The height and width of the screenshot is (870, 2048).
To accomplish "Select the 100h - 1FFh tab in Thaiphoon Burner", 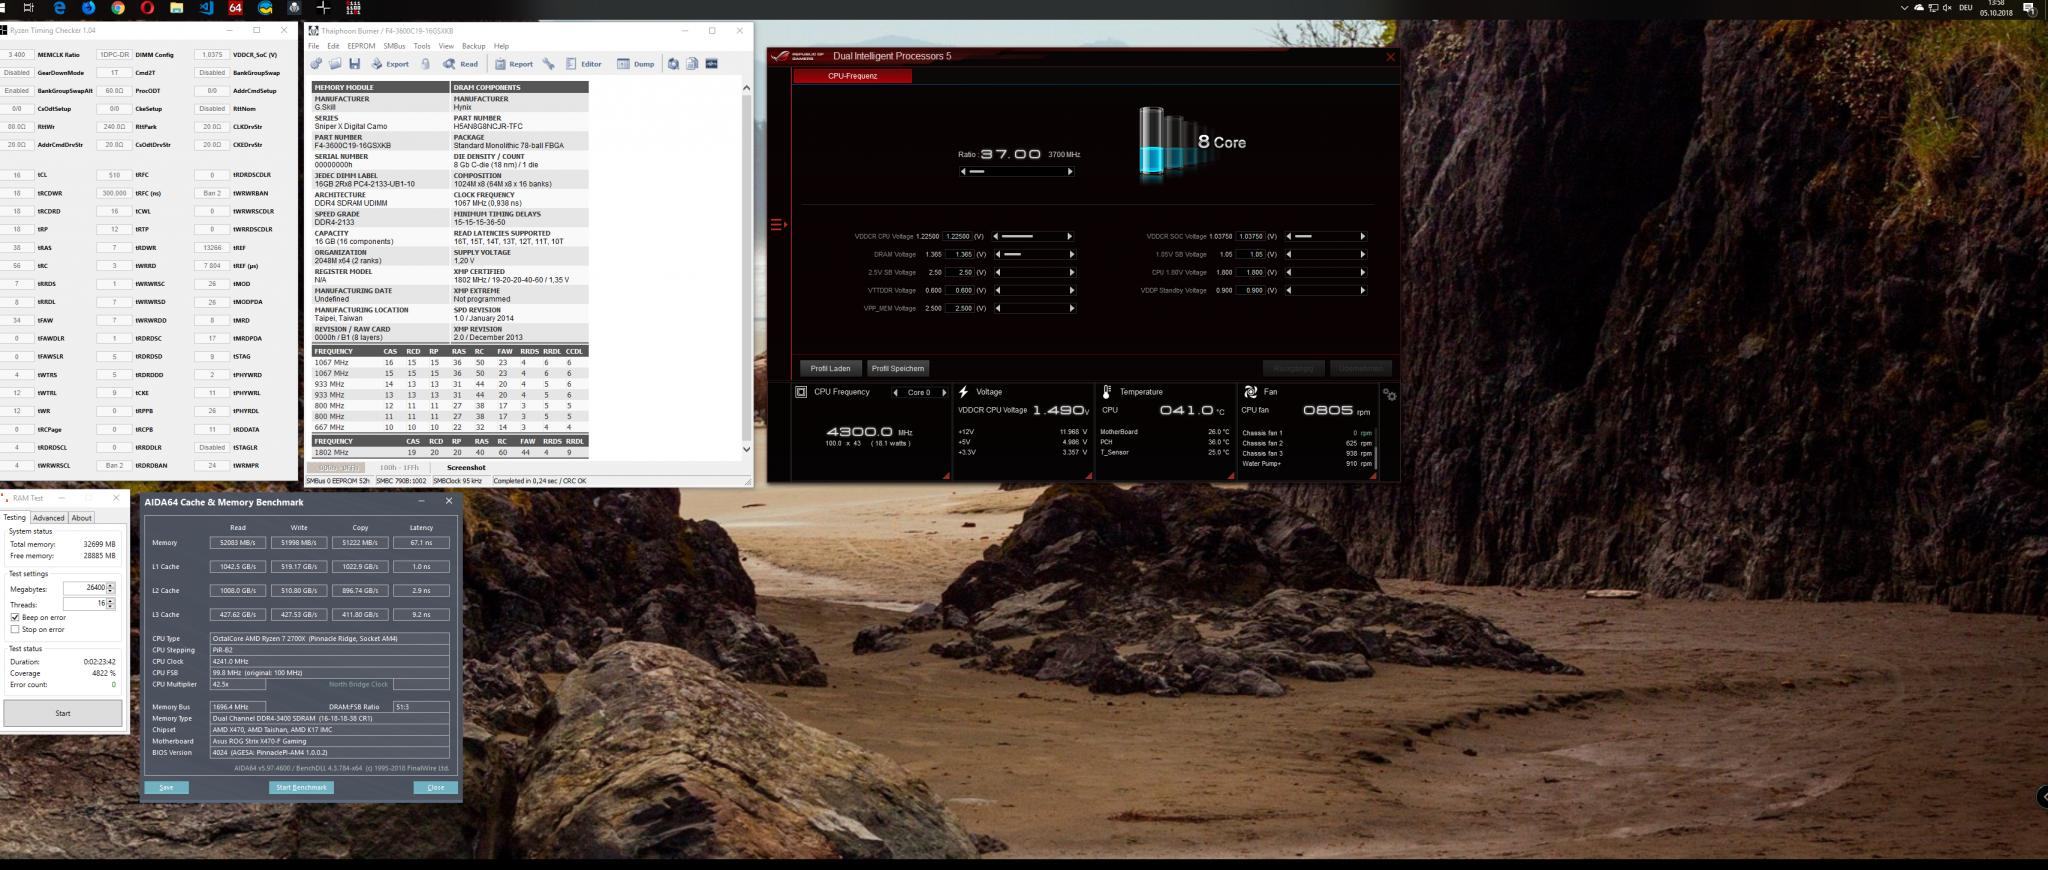I will pos(399,467).
